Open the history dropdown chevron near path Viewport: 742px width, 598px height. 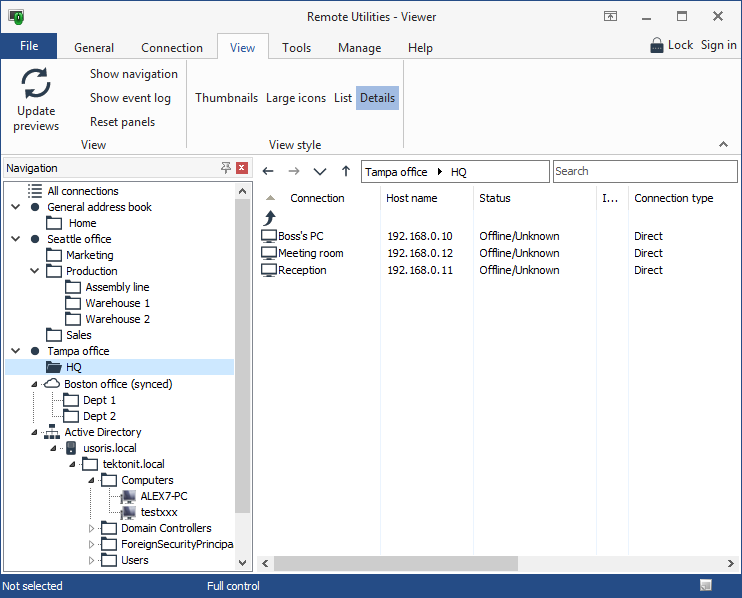pos(320,171)
